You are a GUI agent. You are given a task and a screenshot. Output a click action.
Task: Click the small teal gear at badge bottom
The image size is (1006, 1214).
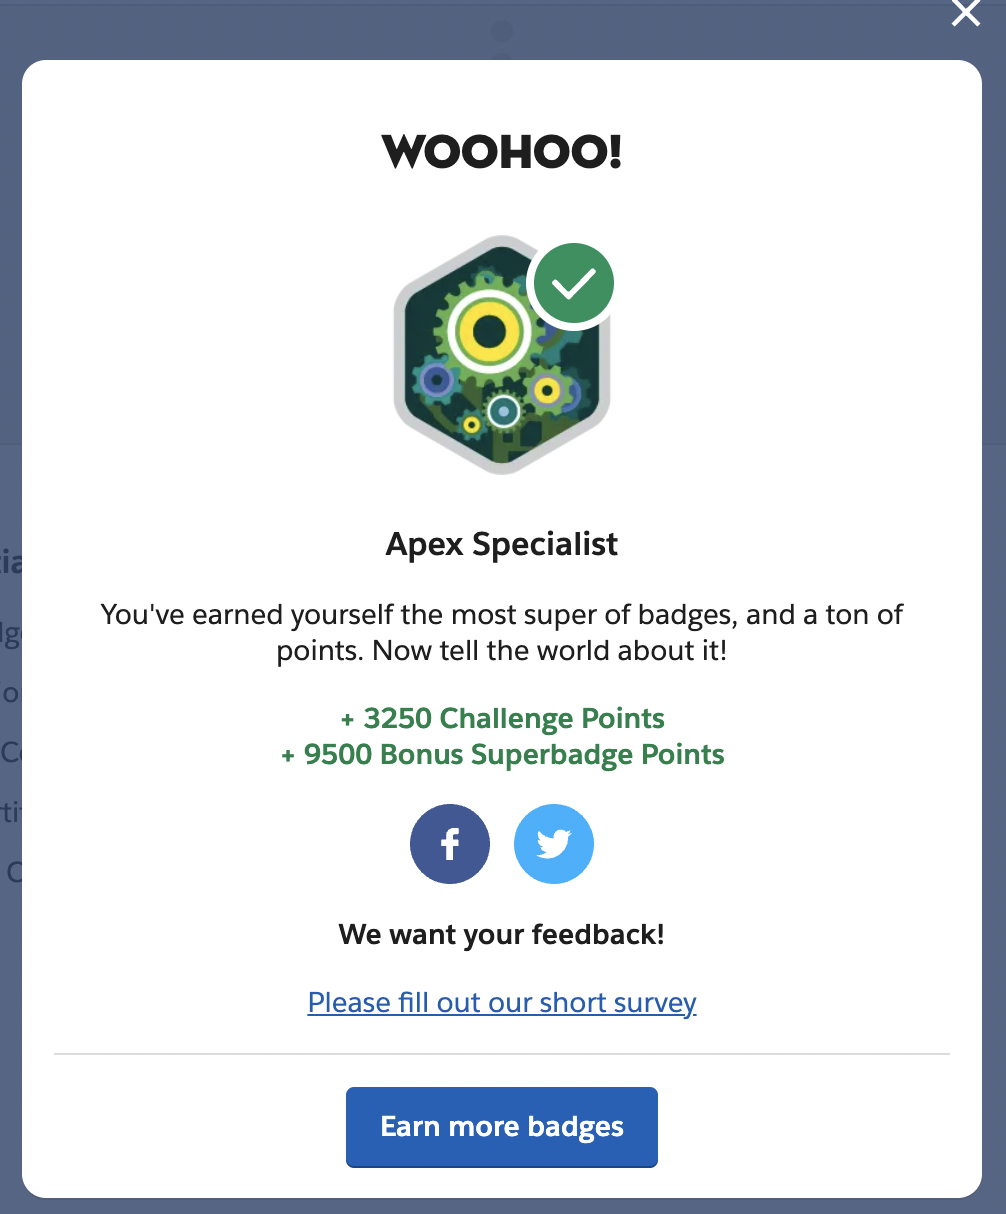(x=503, y=410)
